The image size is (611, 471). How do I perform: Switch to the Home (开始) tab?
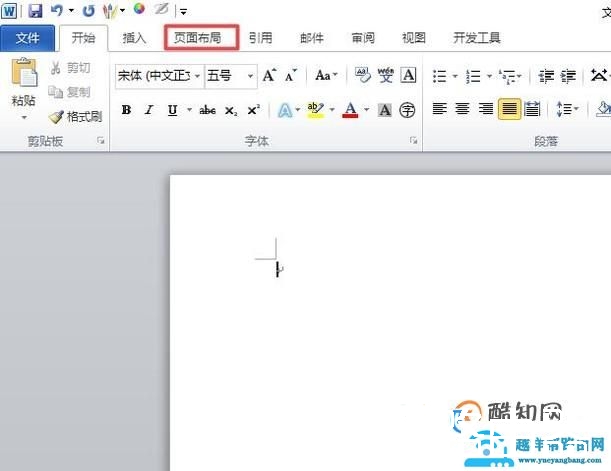(83, 38)
